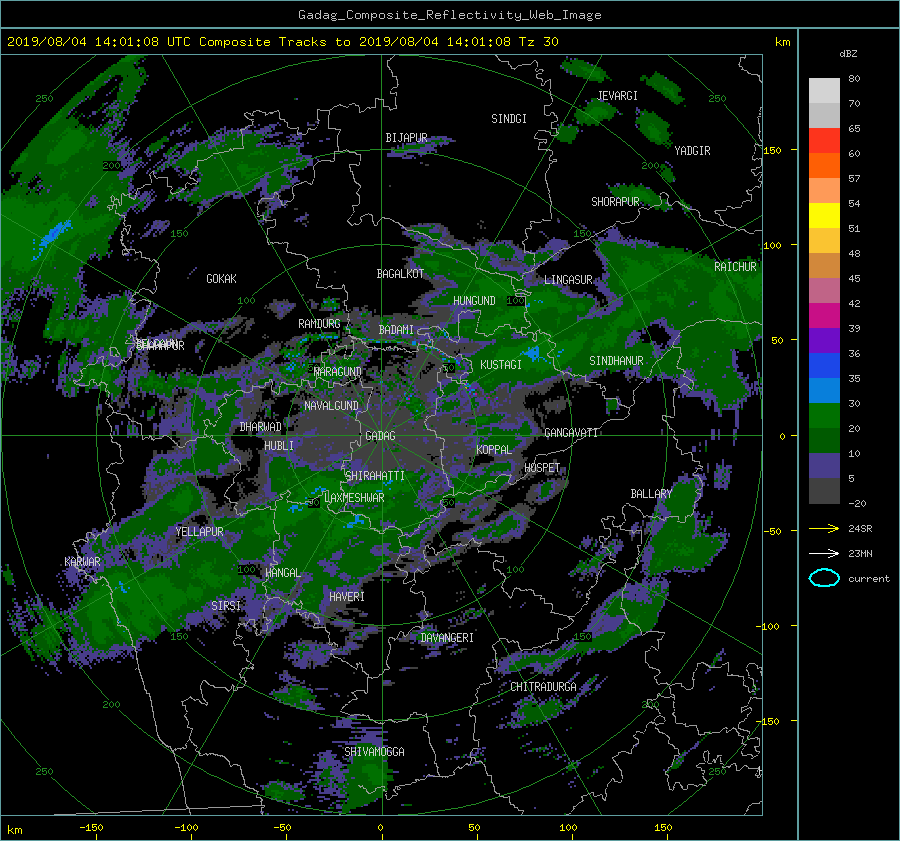Screen dimensions: 900x841
Task: Click the LAXMESHWAR city label
Action: pyautogui.click(x=354, y=498)
